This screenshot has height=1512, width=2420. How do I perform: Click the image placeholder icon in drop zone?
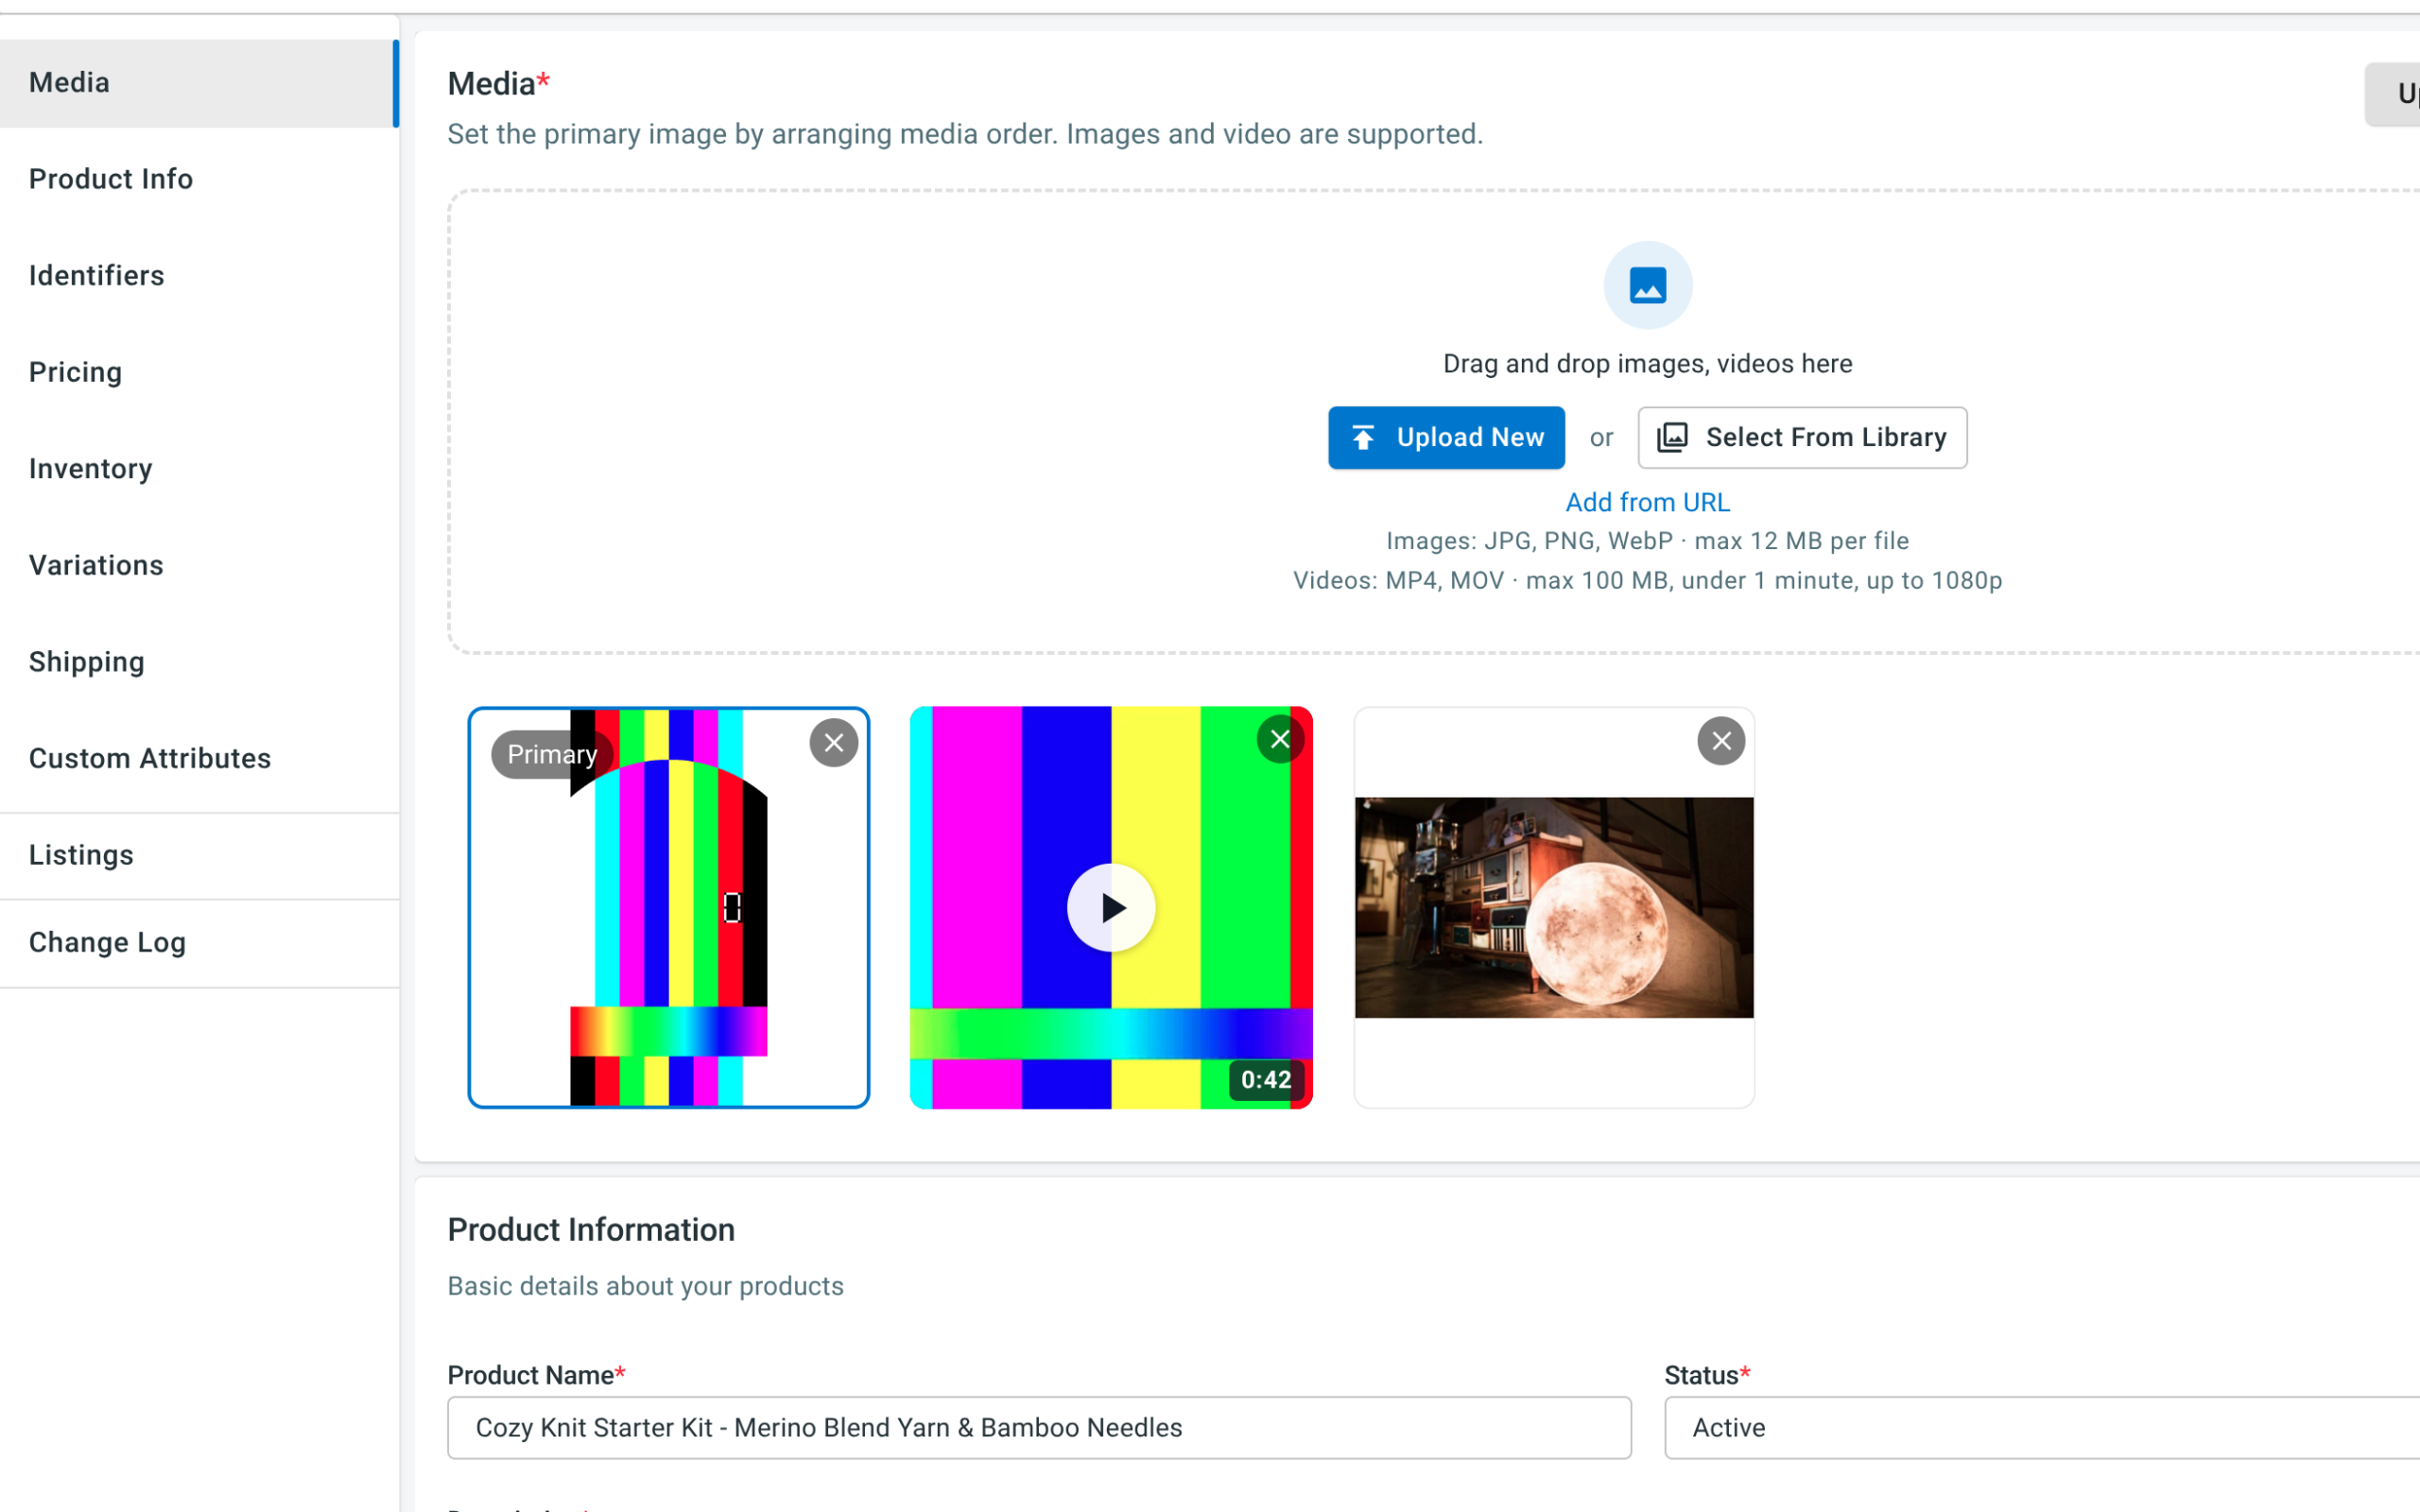[x=1647, y=285]
